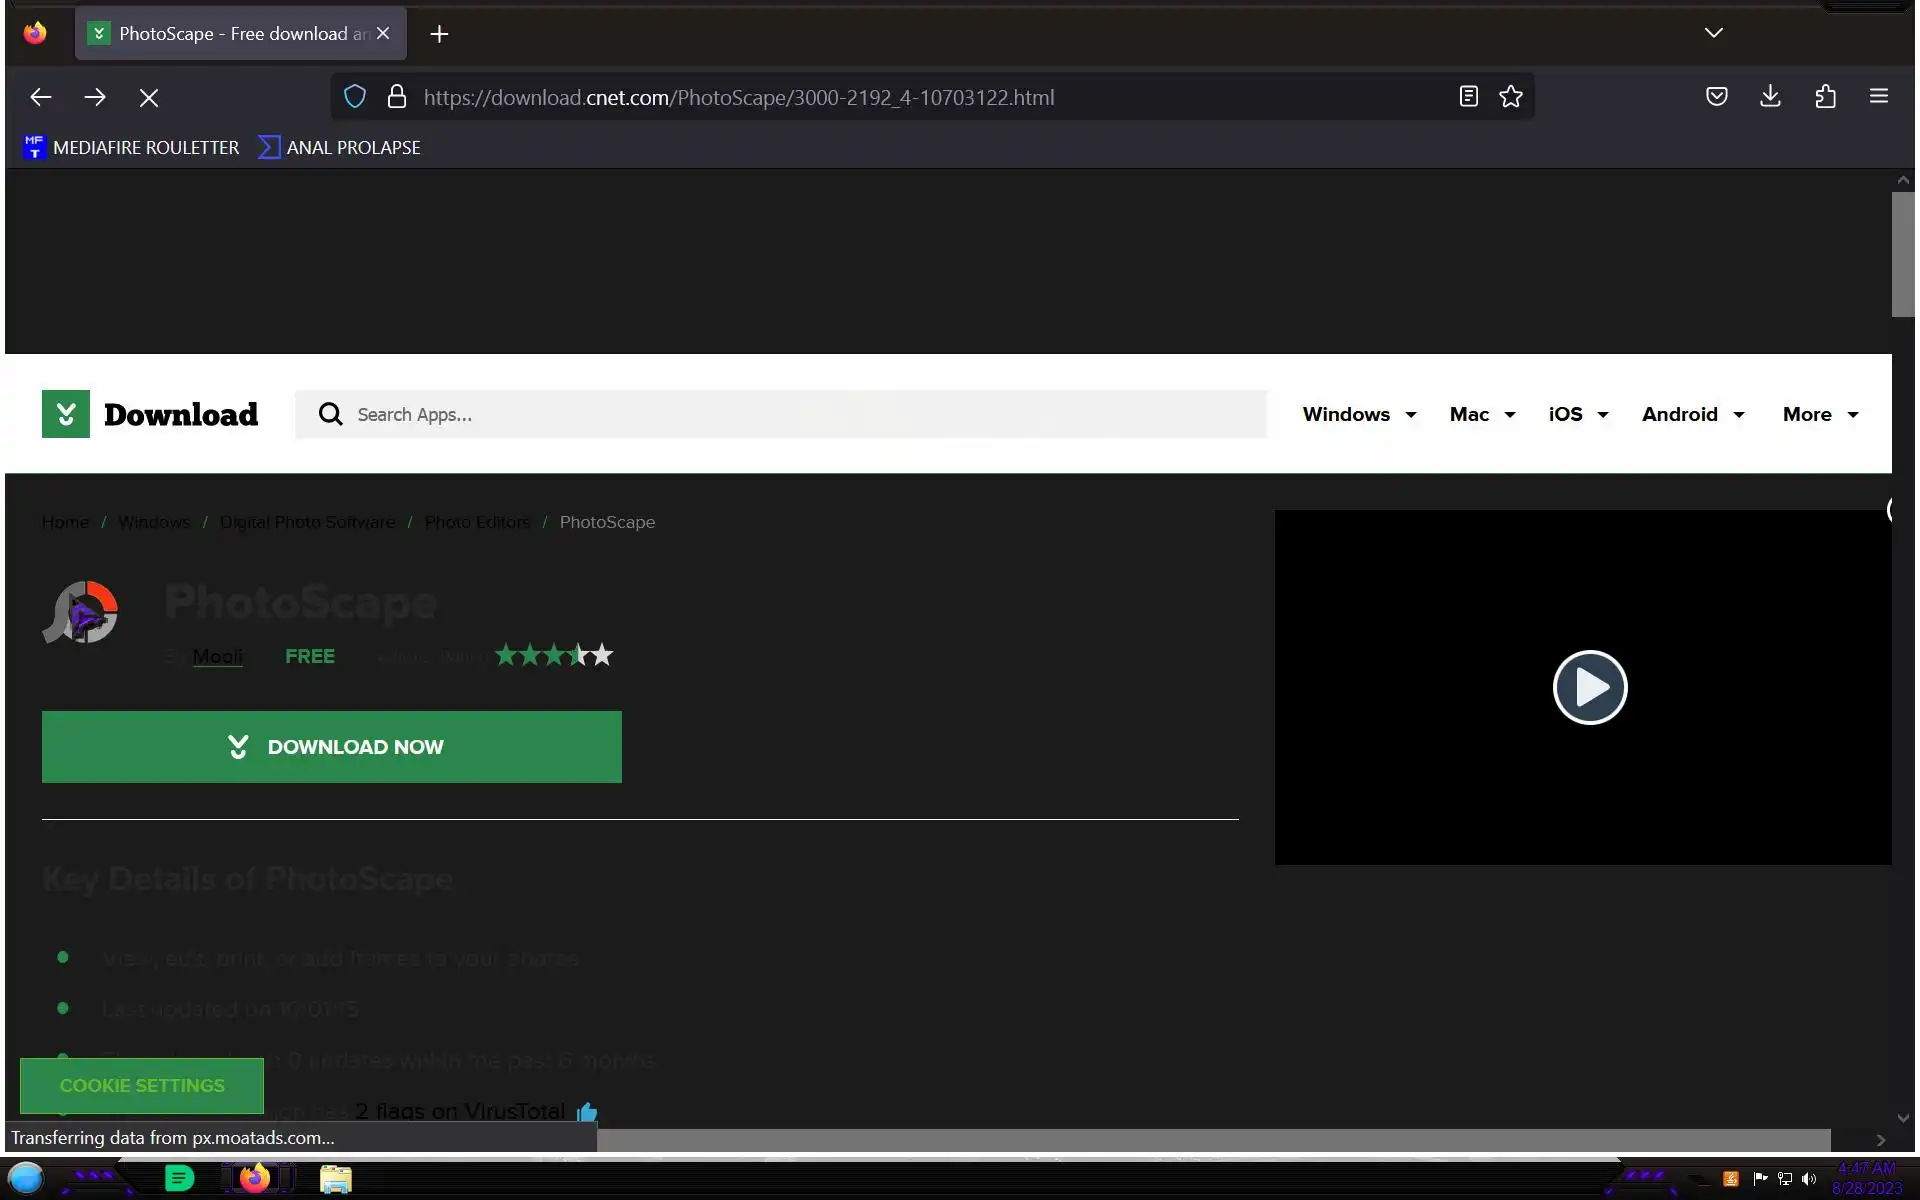Open a new tab with plus button
The height and width of the screenshot is (1200, 1920).
(x=439, y=34)
